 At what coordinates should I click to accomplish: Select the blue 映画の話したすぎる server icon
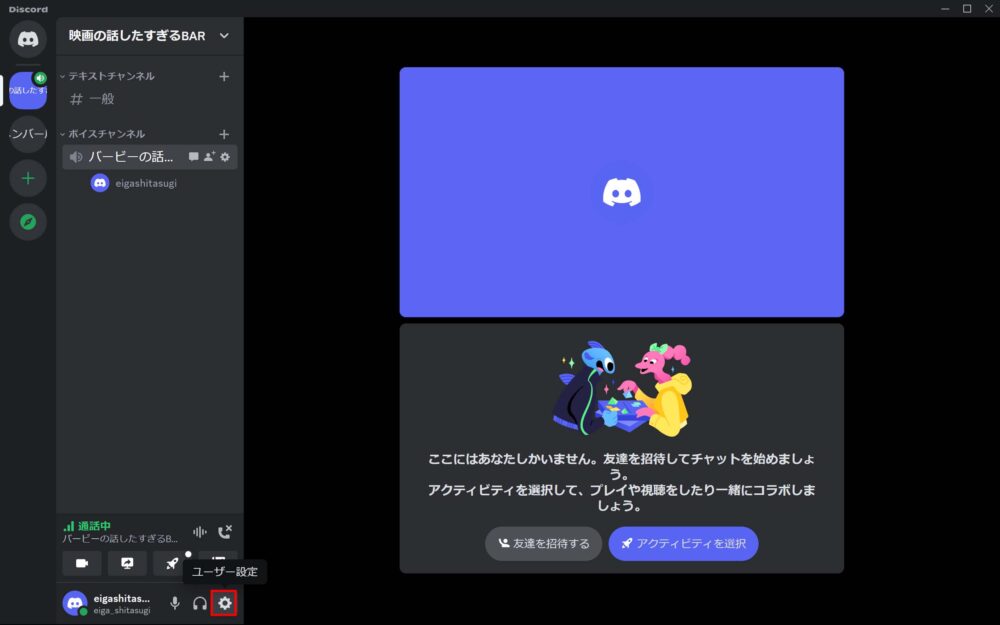[x=28, y=91]
